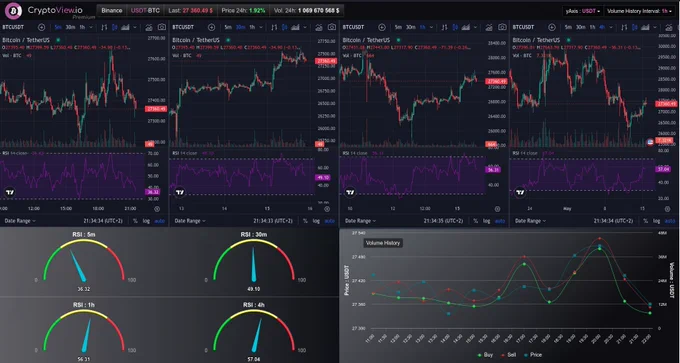680x363 pixels.
Task: Click the 21:34:34 (UTC+2) clock, first chart
Action: (x=103, y=221)
